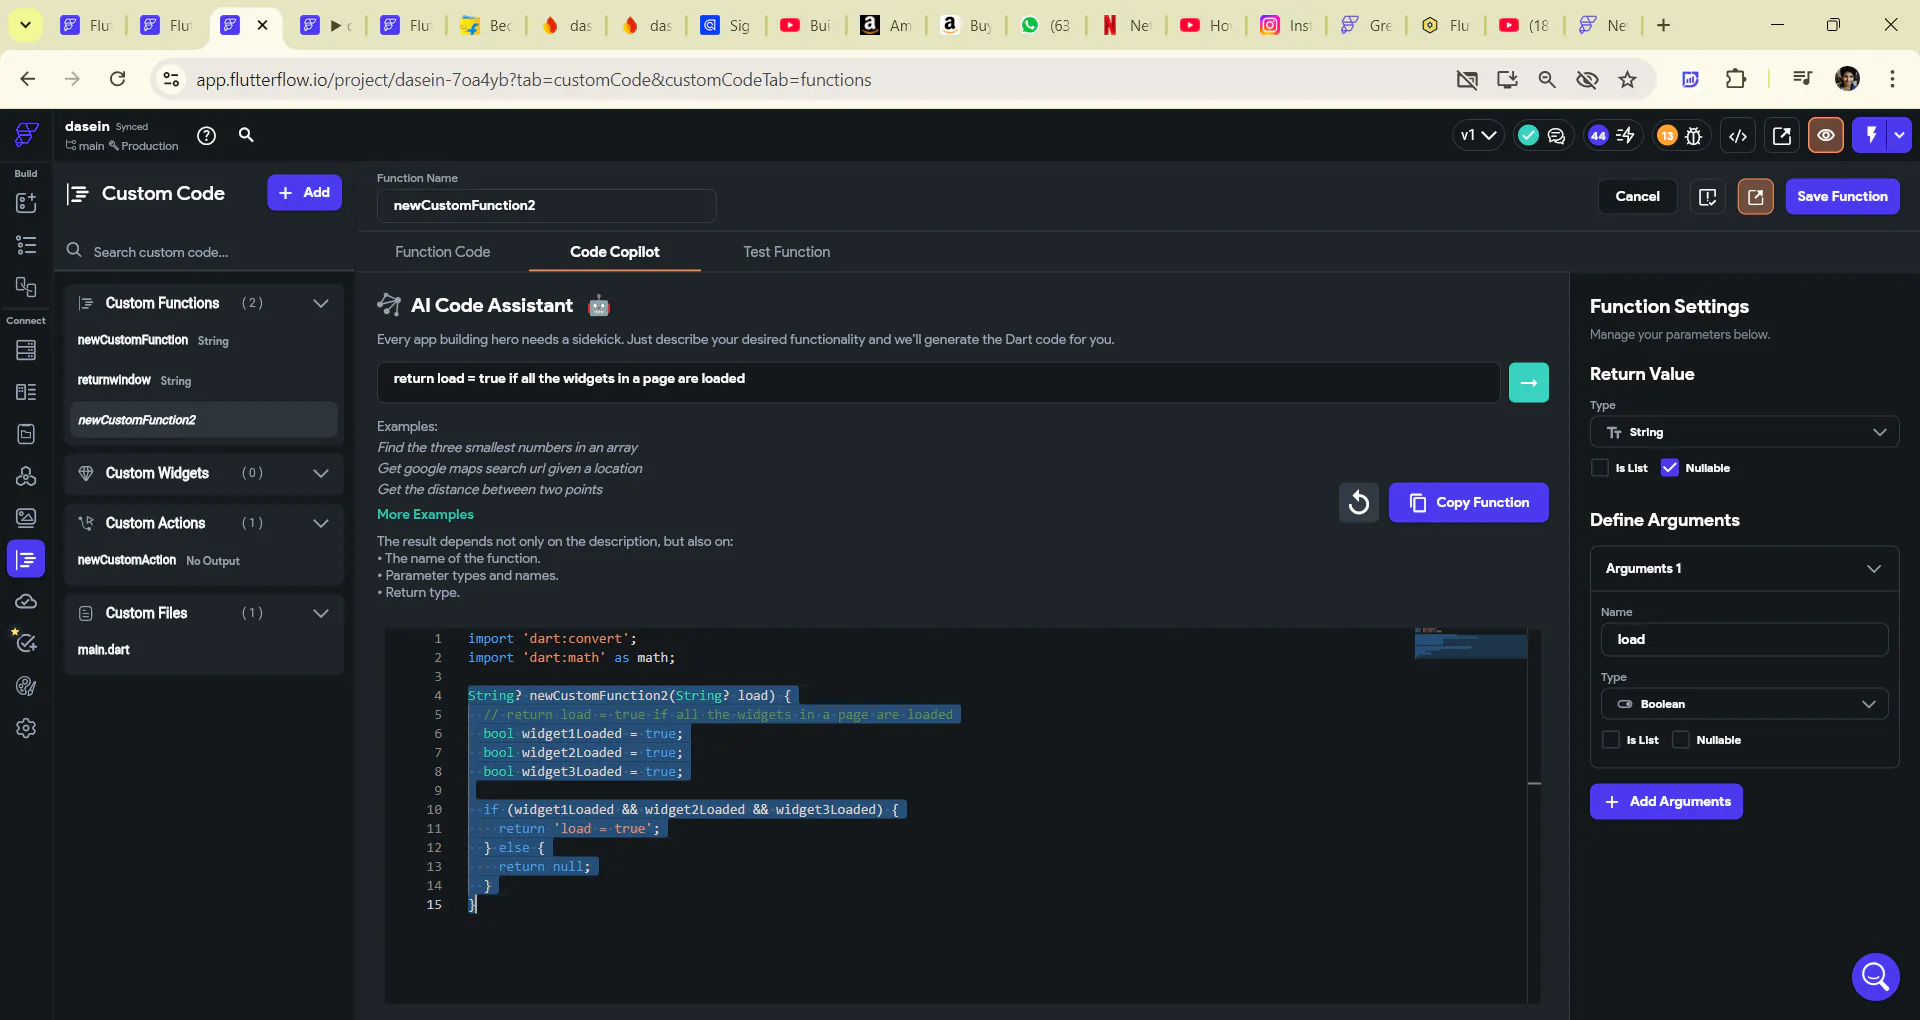This screenshot has width=1920, height=1020.
Task: Enable argument load Nullable checkbox
Action: pyautogui.click(x=1681, y=740)
